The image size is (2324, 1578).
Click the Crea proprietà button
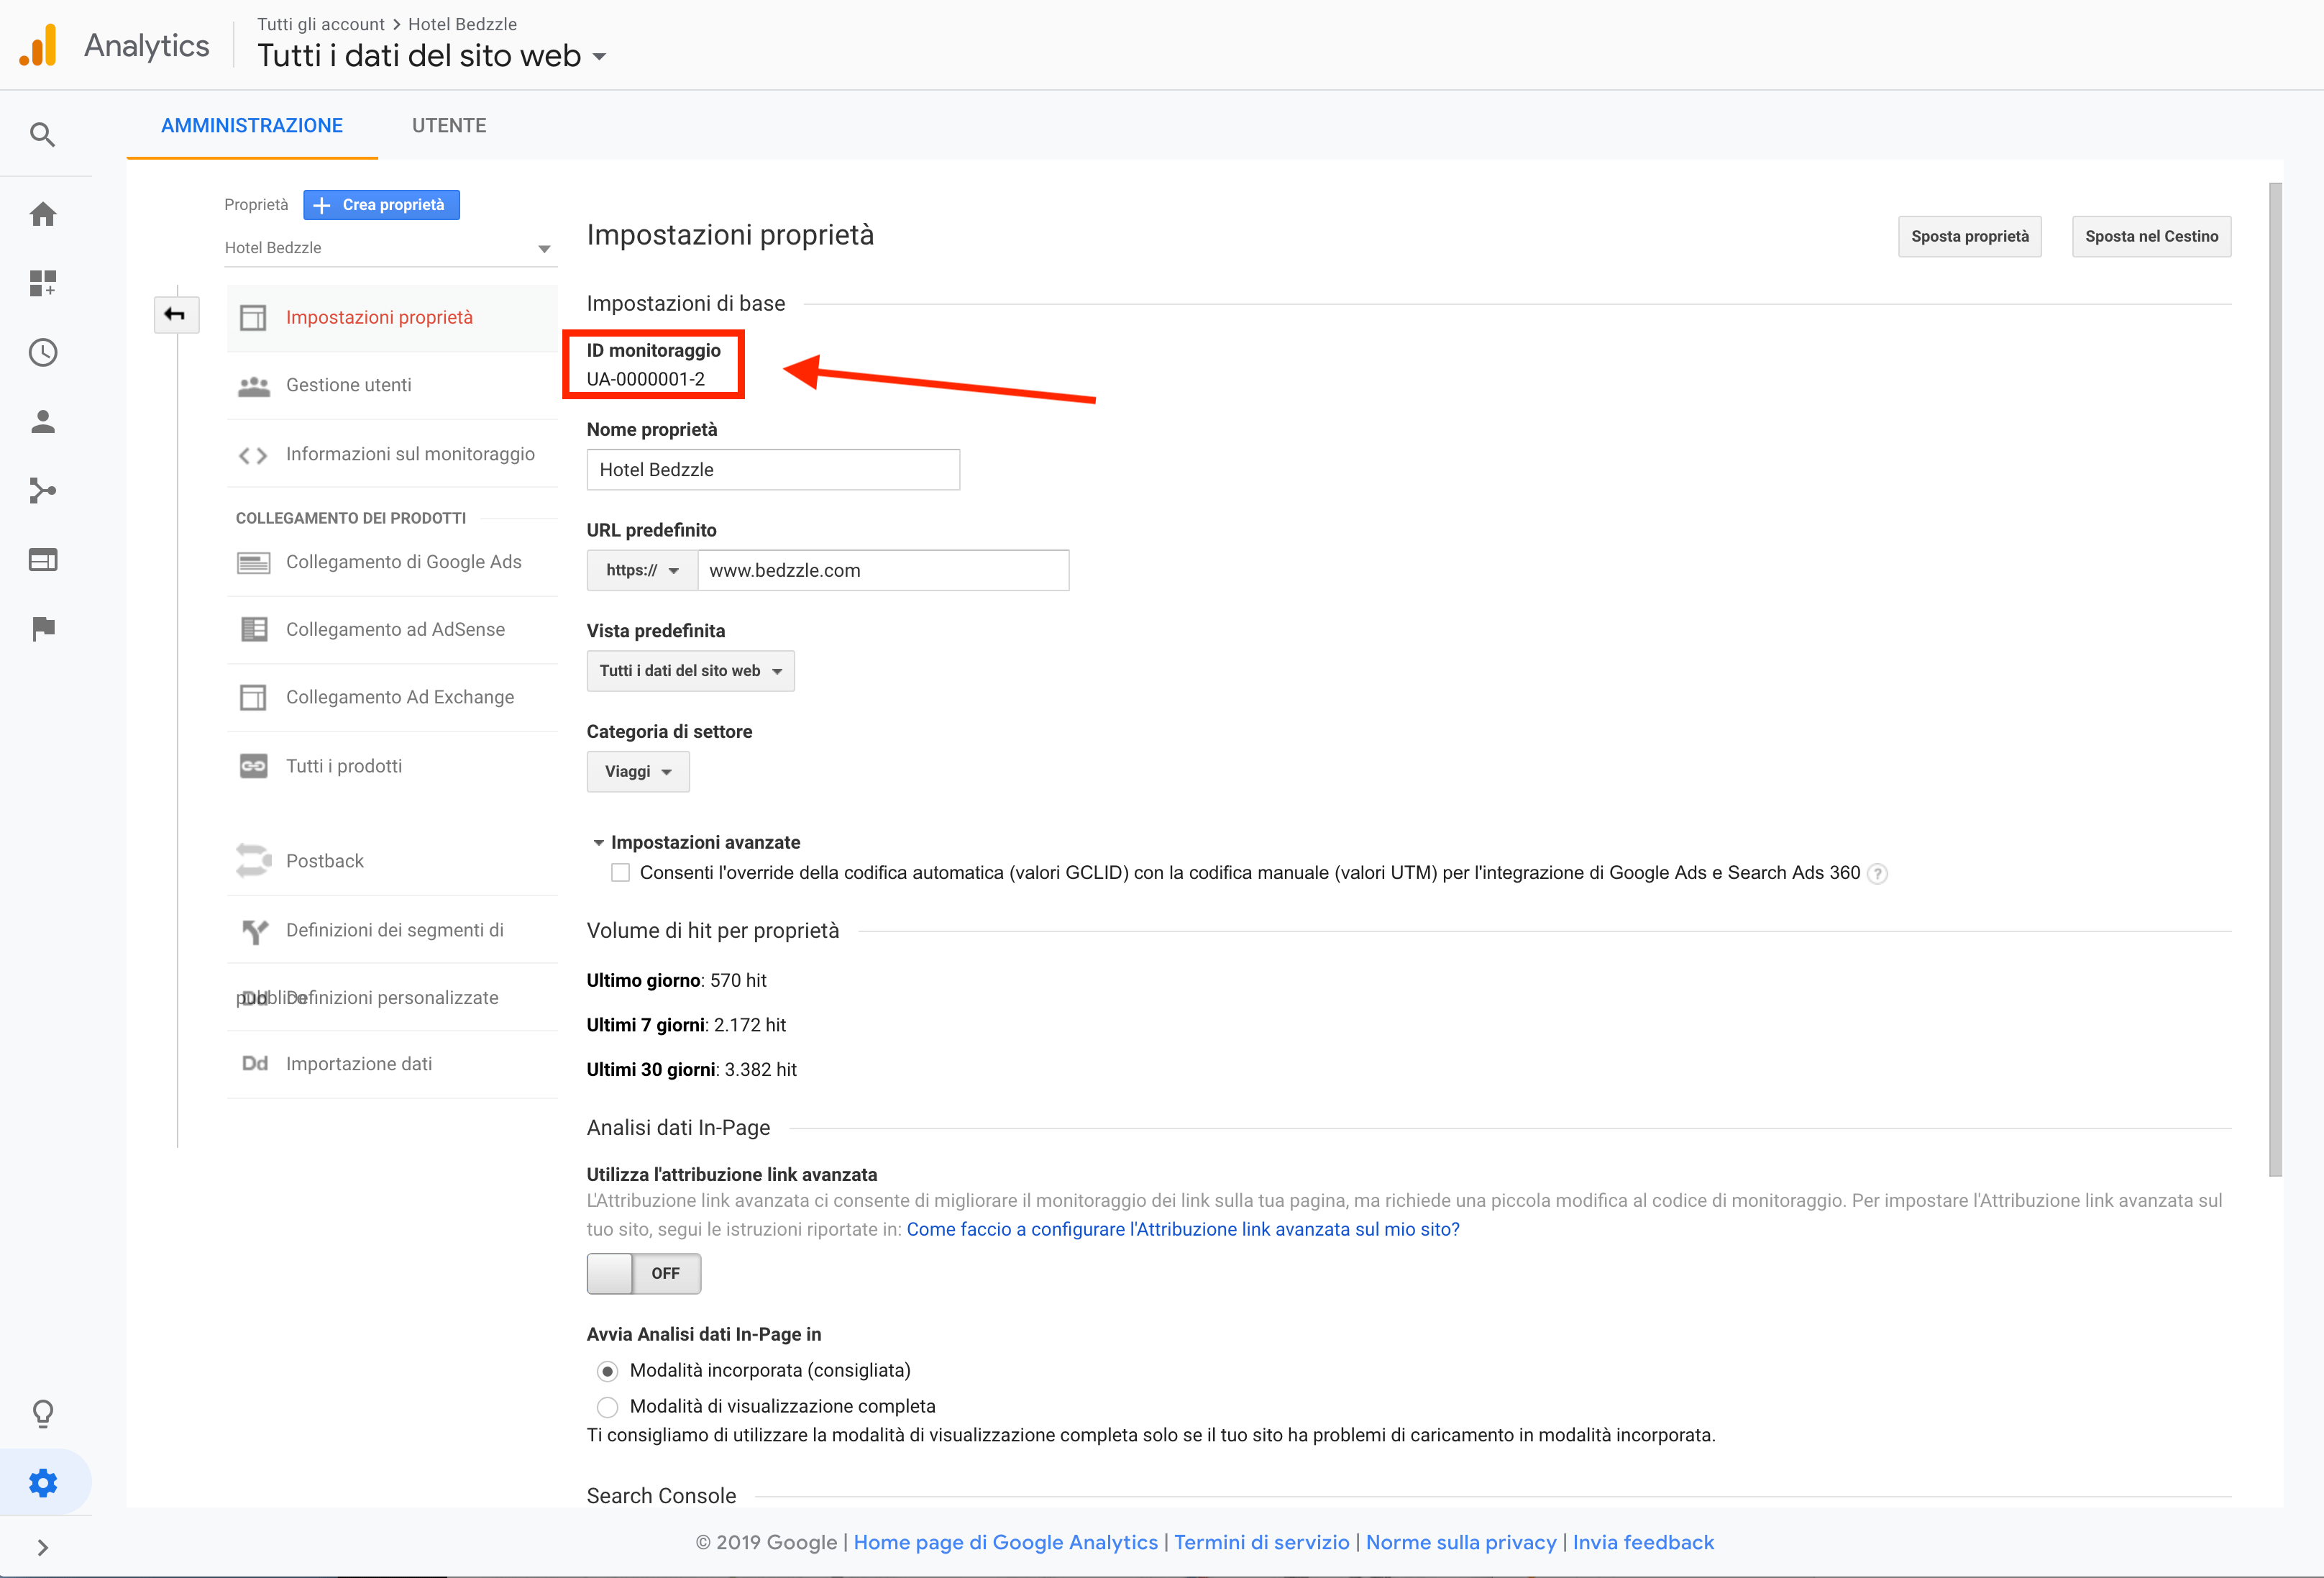coord(381,205)
